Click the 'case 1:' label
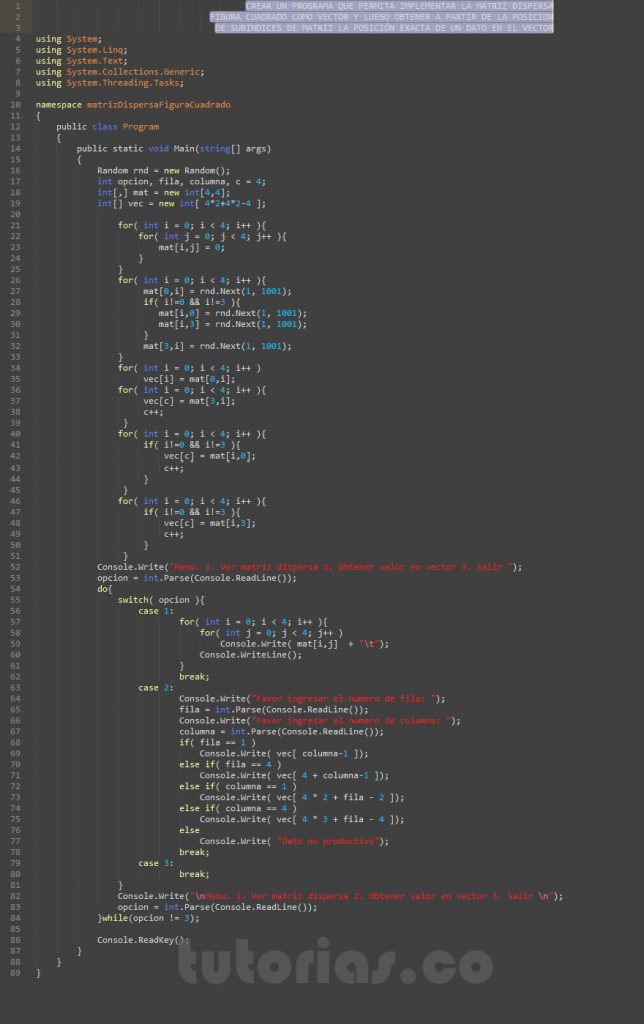The image size is (644, 1024). coord(156,611)
